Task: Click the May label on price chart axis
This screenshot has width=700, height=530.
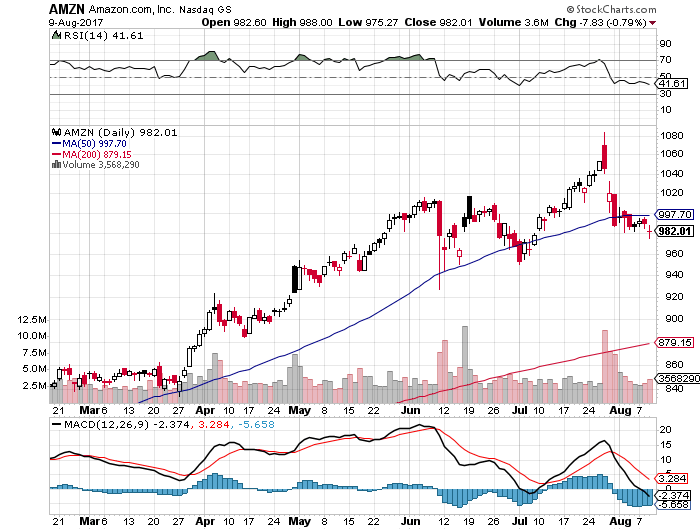Action: [x=300, y=410]
